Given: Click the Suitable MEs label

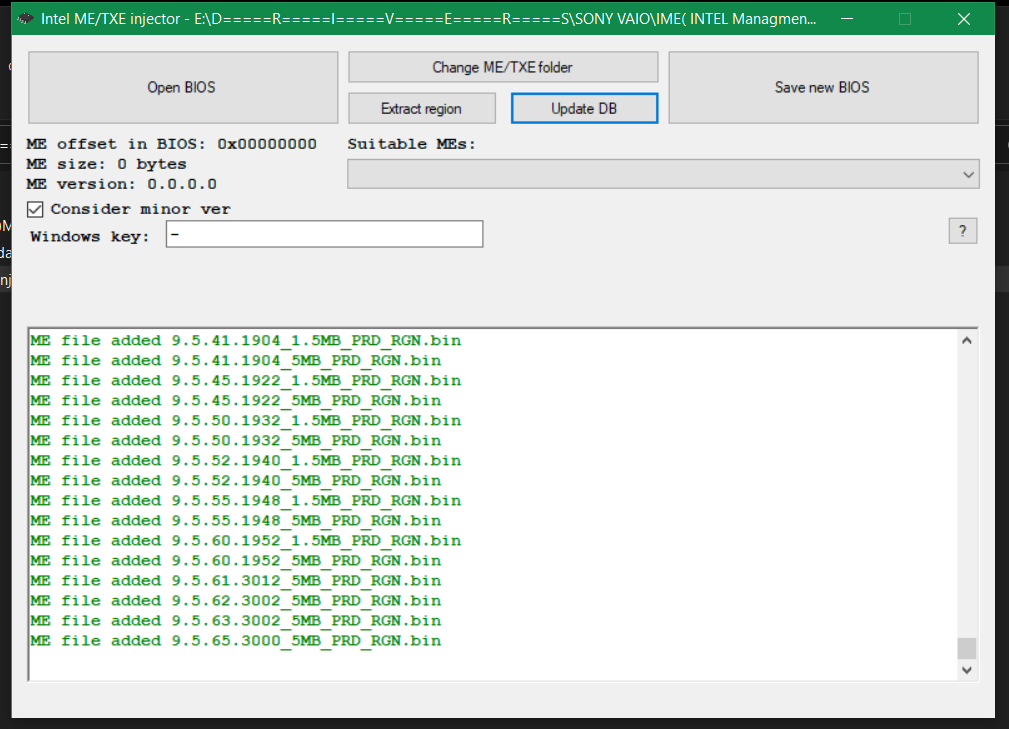Looking at the screenshot, I should click(411, 143).
